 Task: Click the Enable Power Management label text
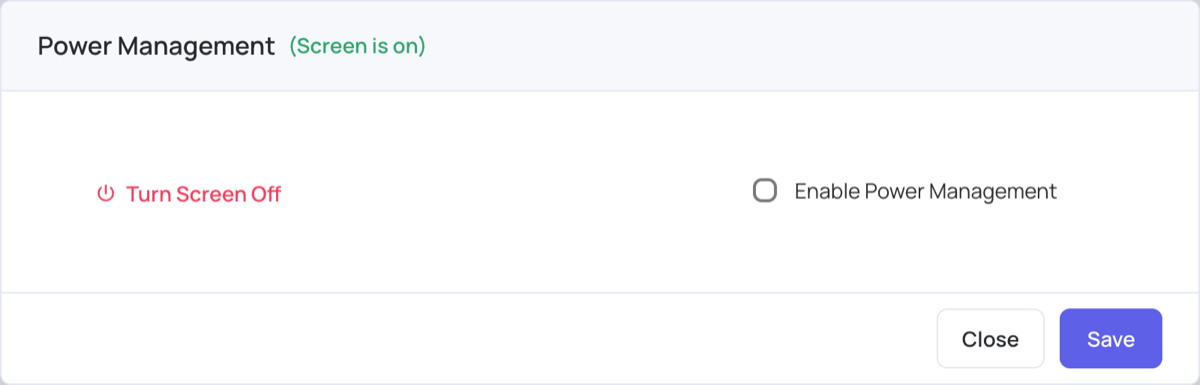pyautogui.click(x=925, y=191)
